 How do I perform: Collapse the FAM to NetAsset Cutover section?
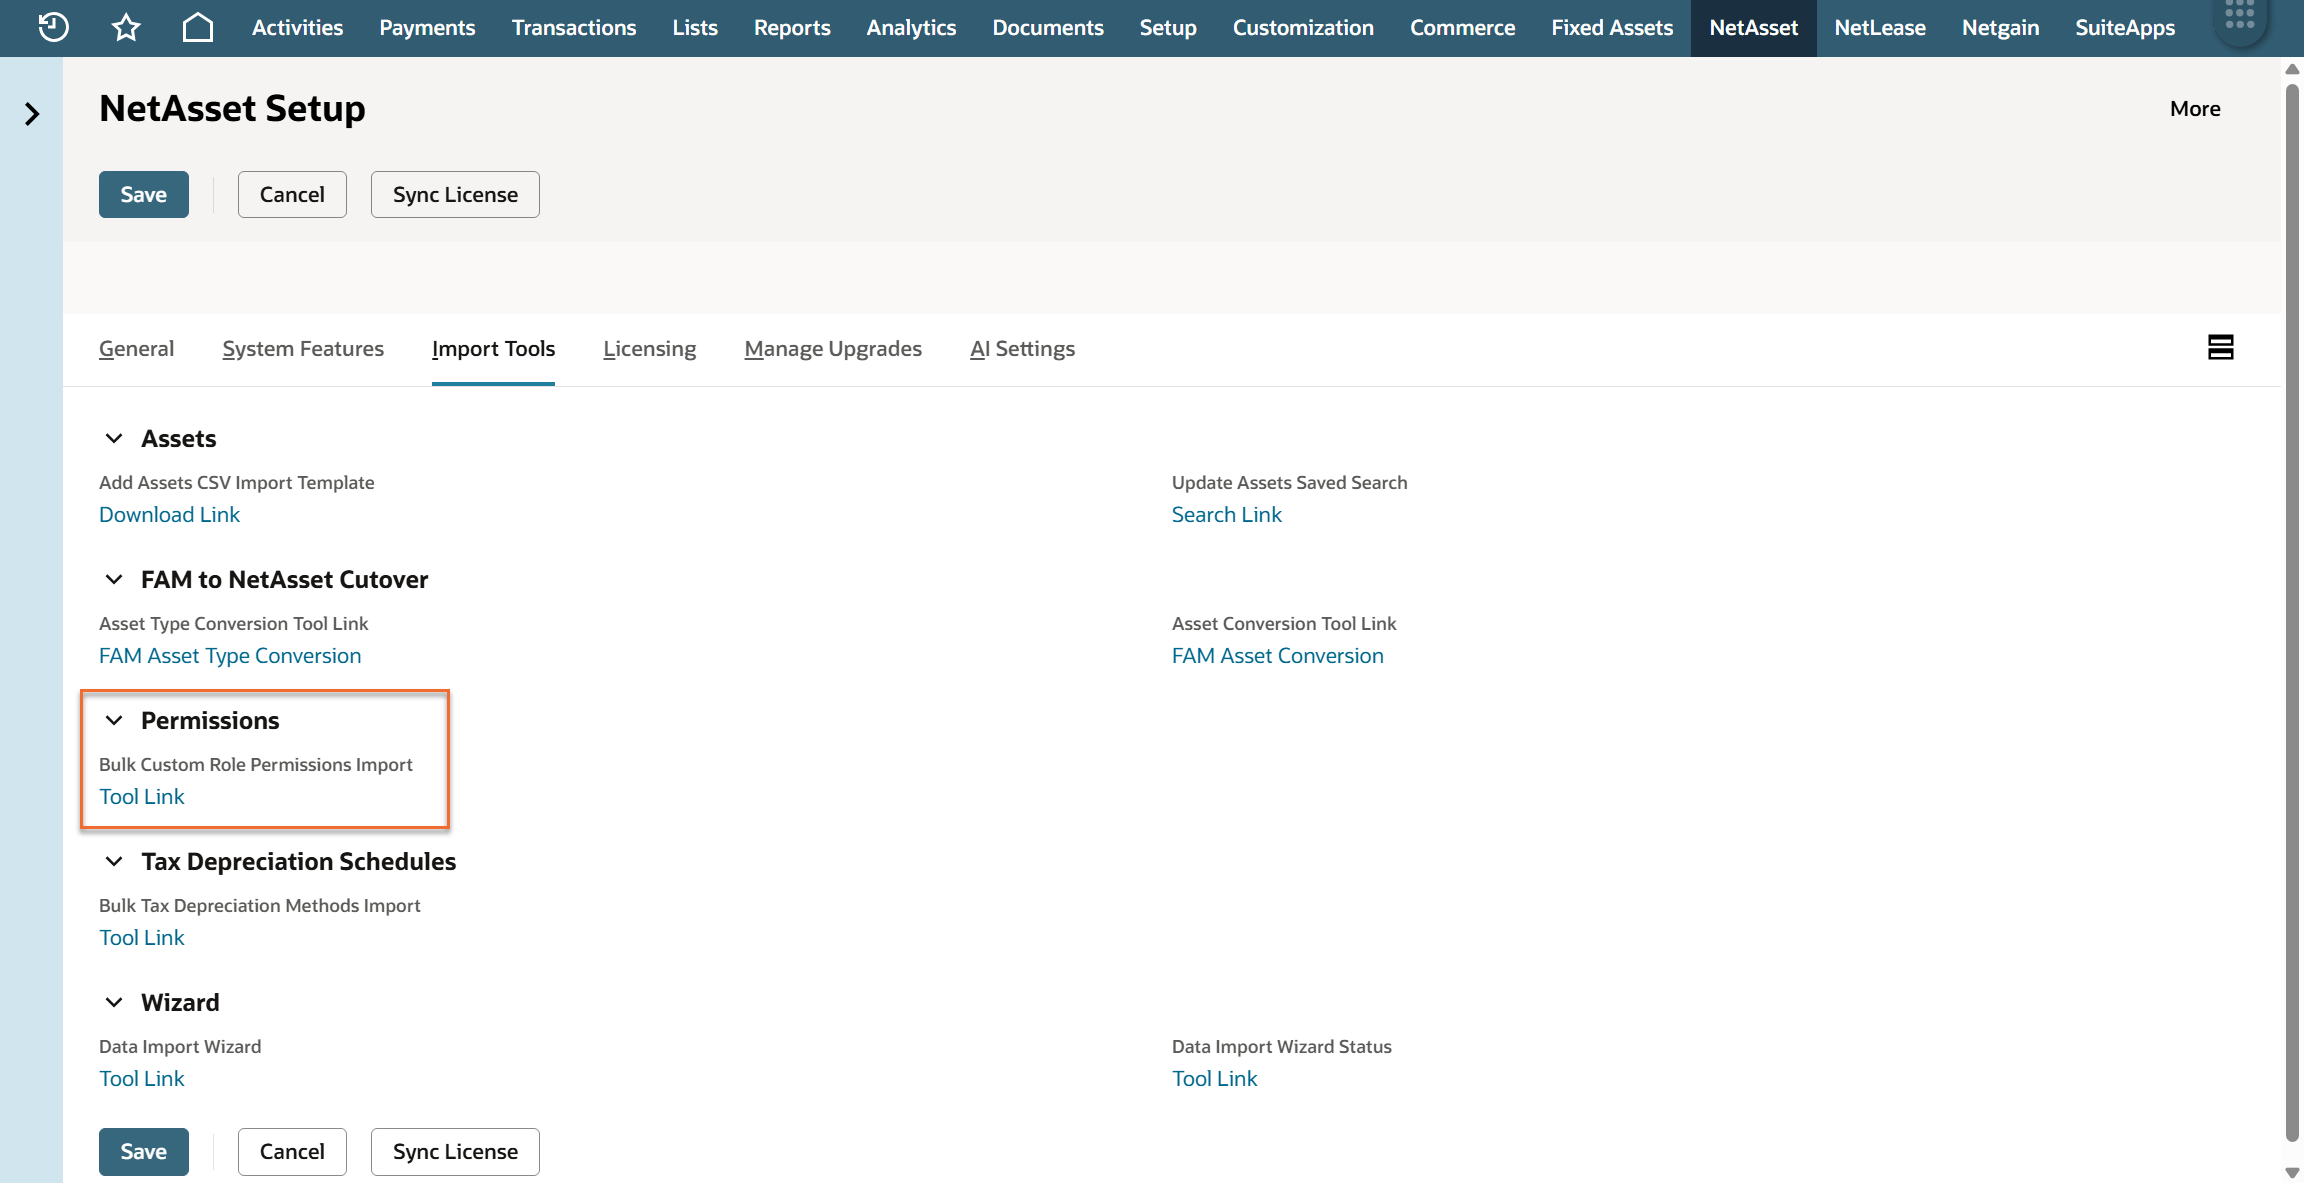coord(114,579)
